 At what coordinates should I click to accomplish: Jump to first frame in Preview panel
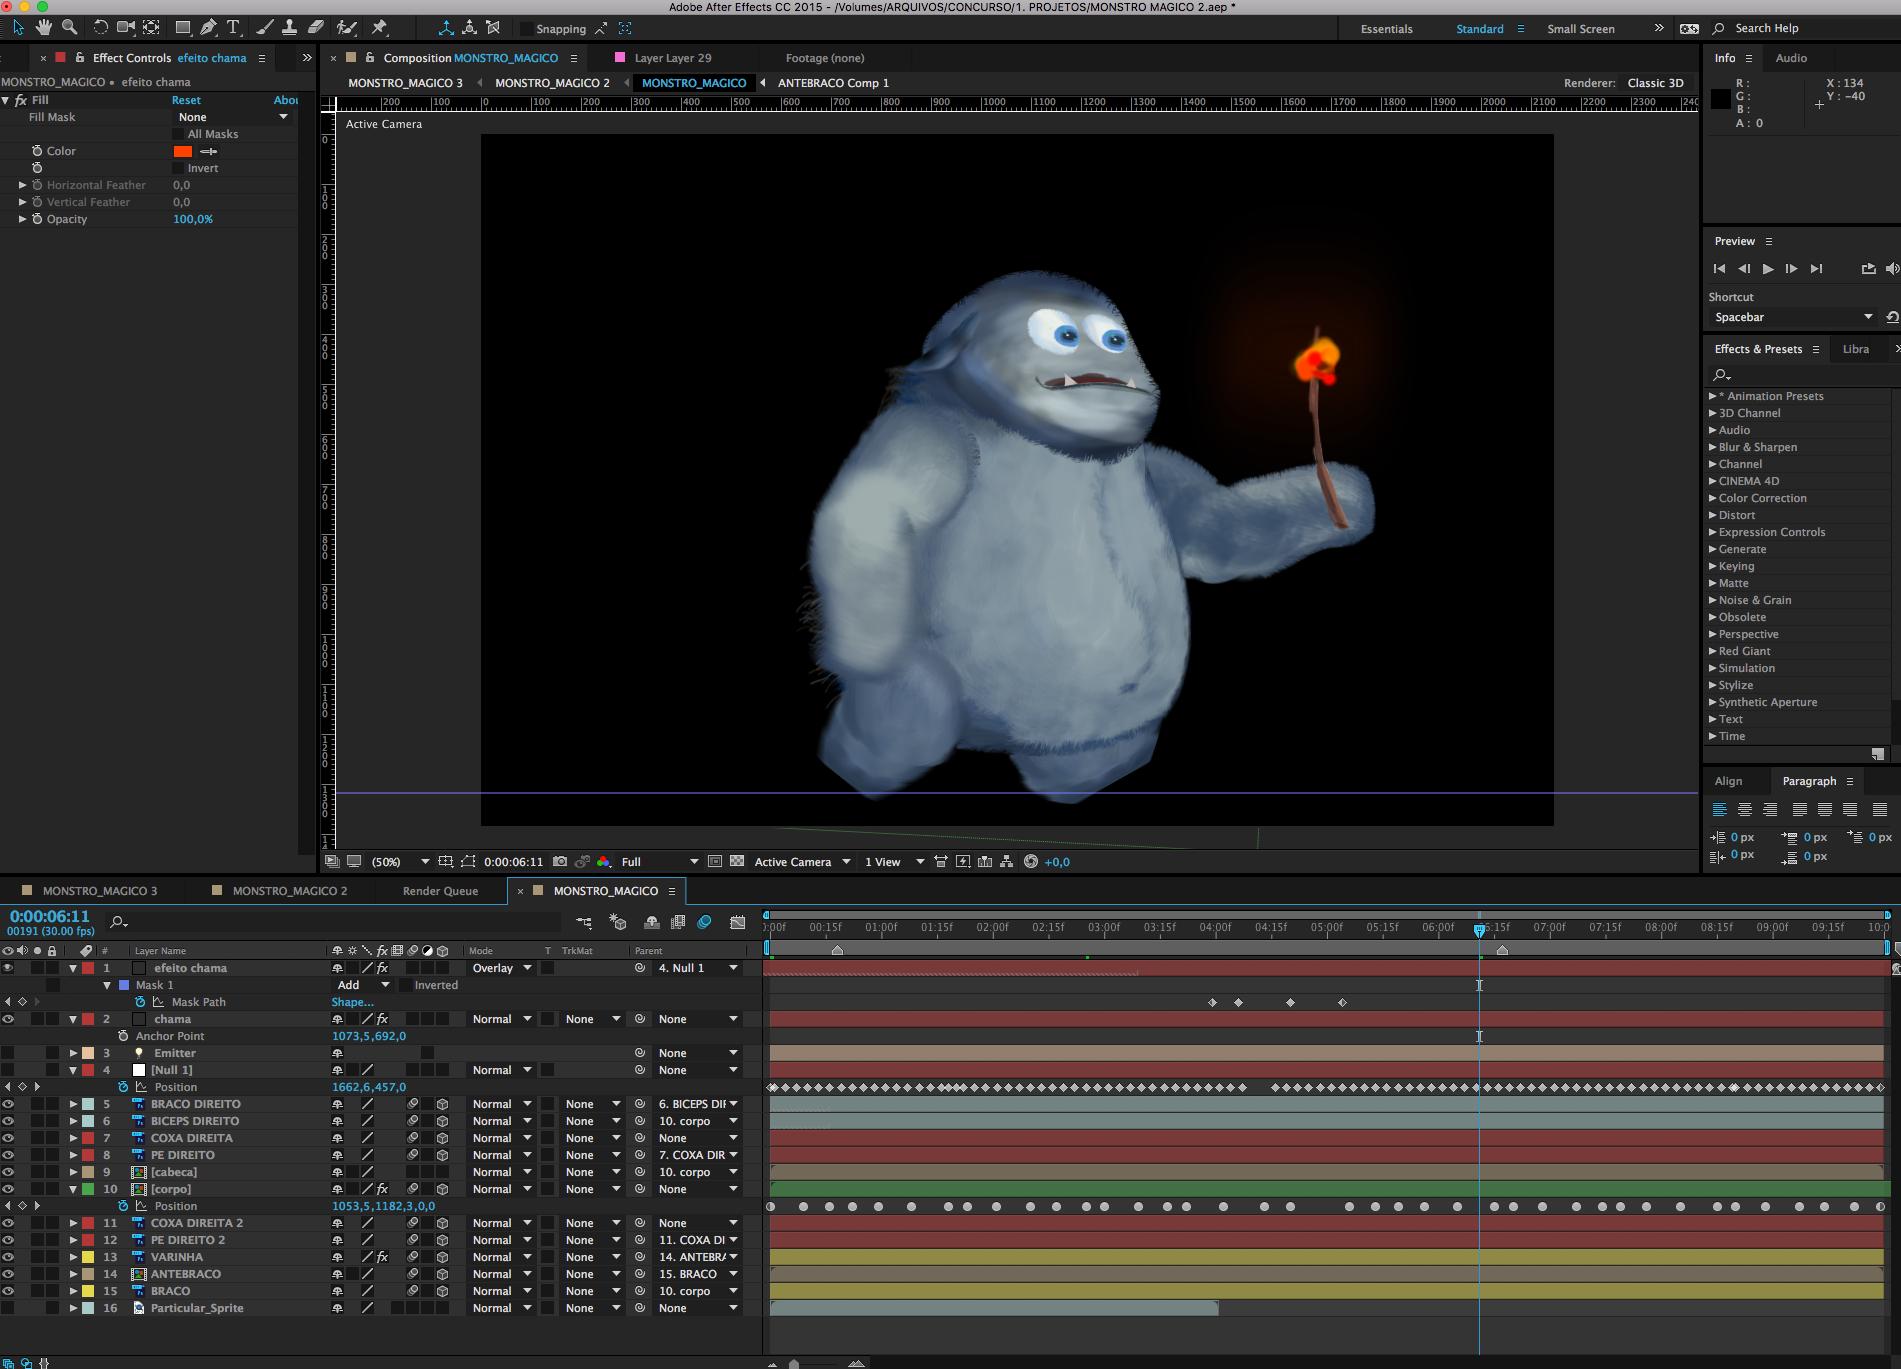pos(1719,269)
